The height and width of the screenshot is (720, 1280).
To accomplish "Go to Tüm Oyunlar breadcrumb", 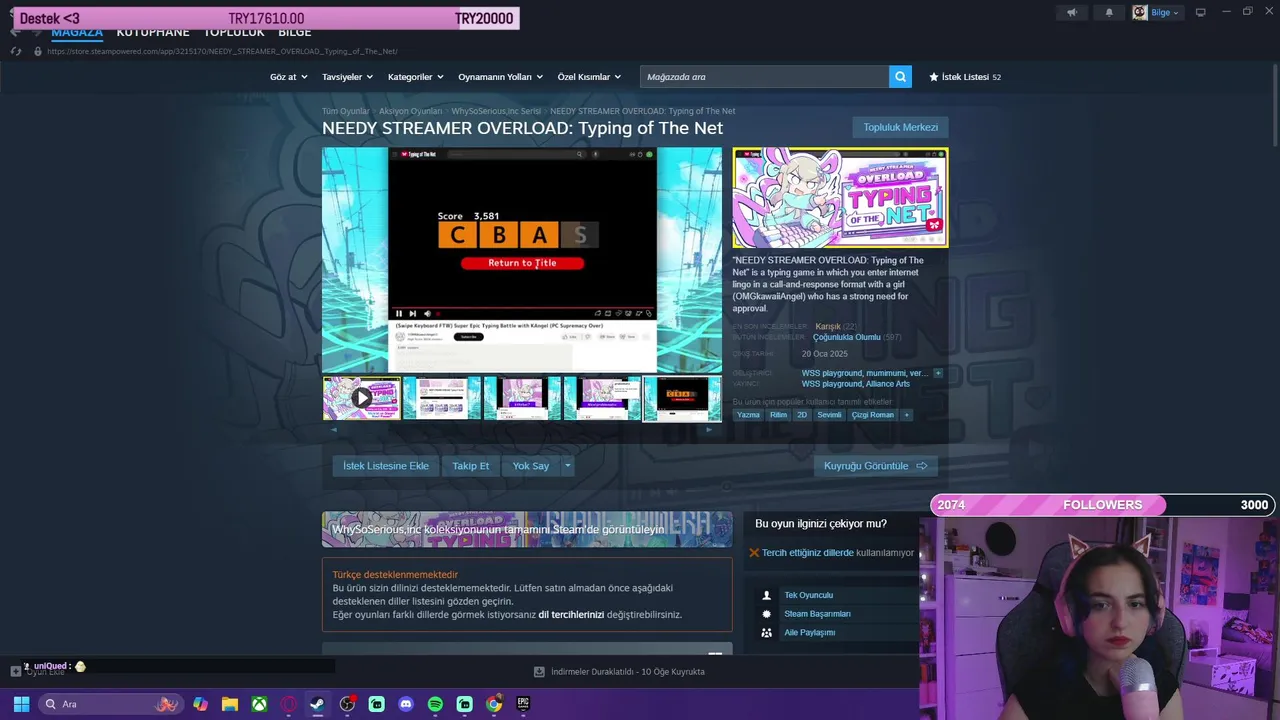I will (345, 111).
